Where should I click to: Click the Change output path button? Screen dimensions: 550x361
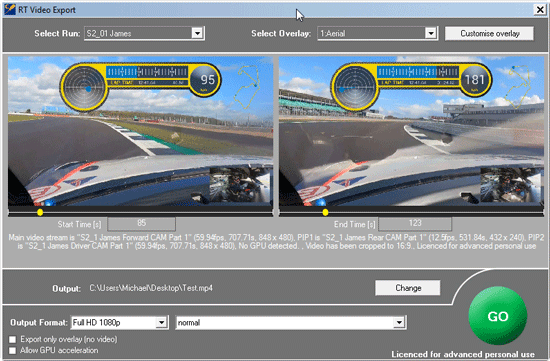(408, 288)
